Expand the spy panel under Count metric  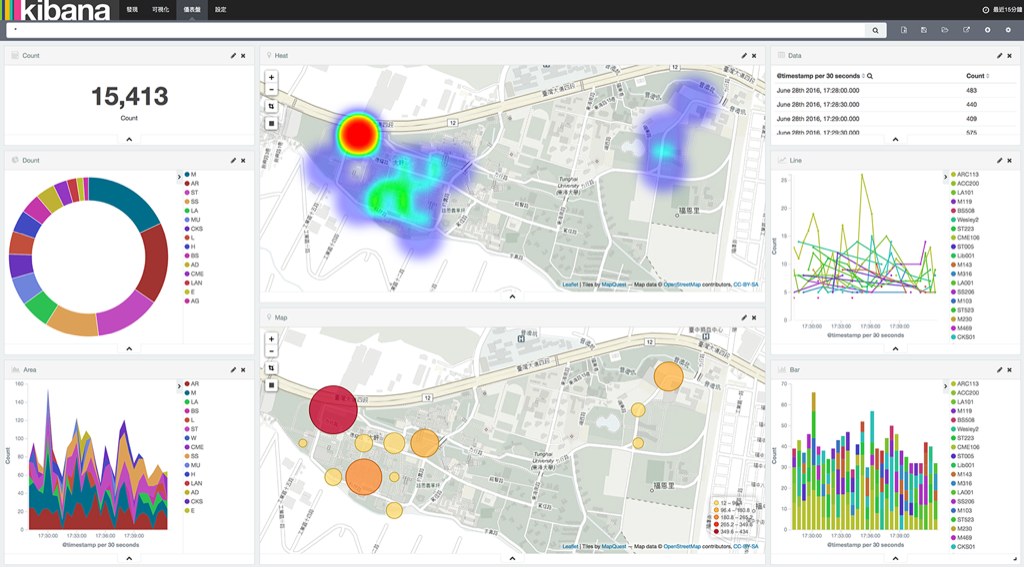(x=129, y=140)
